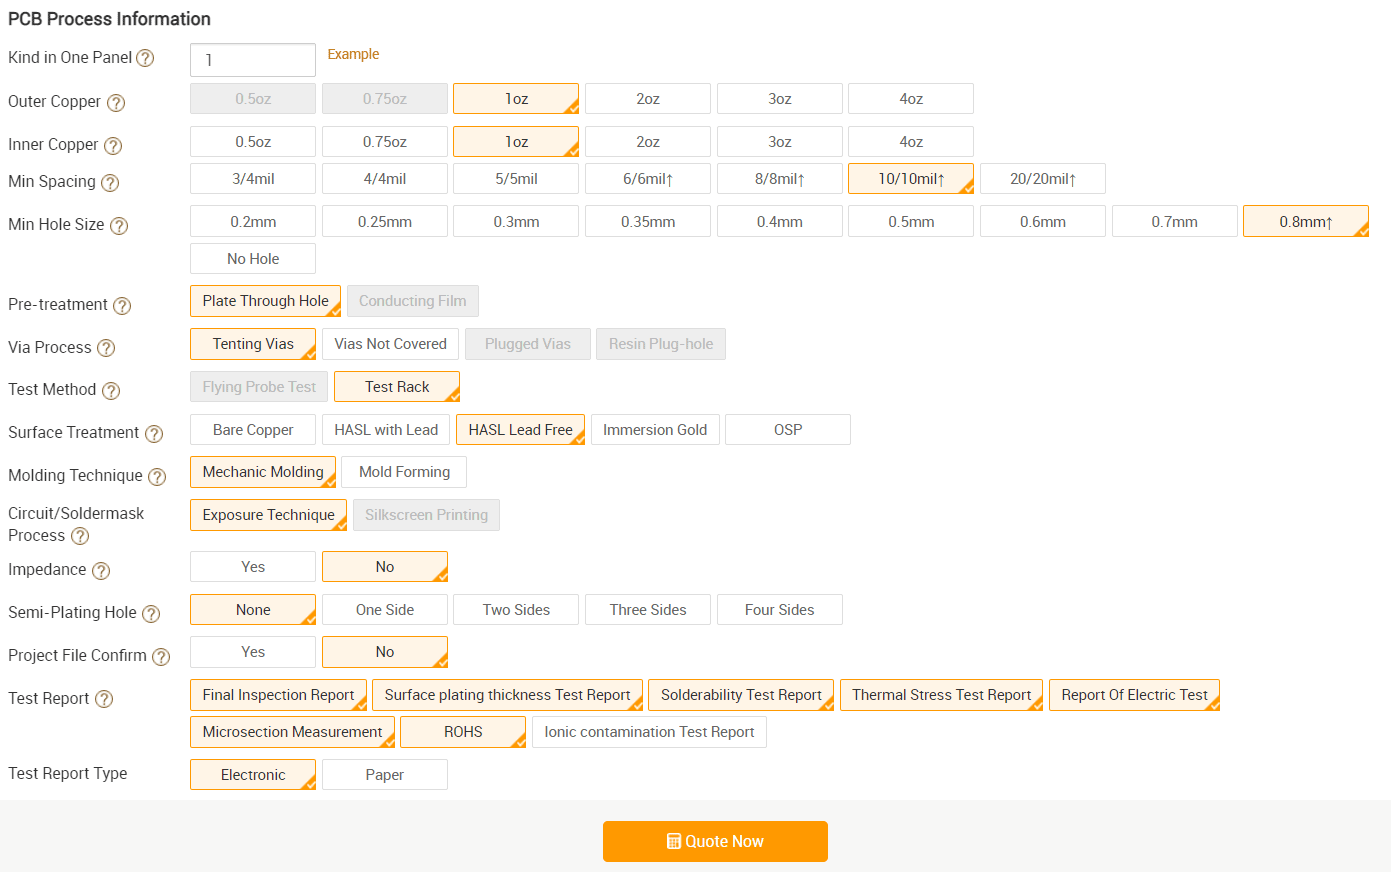Show help for Semi-Plating Hole
Screen dimensions: 1391x872
[151, 613]
